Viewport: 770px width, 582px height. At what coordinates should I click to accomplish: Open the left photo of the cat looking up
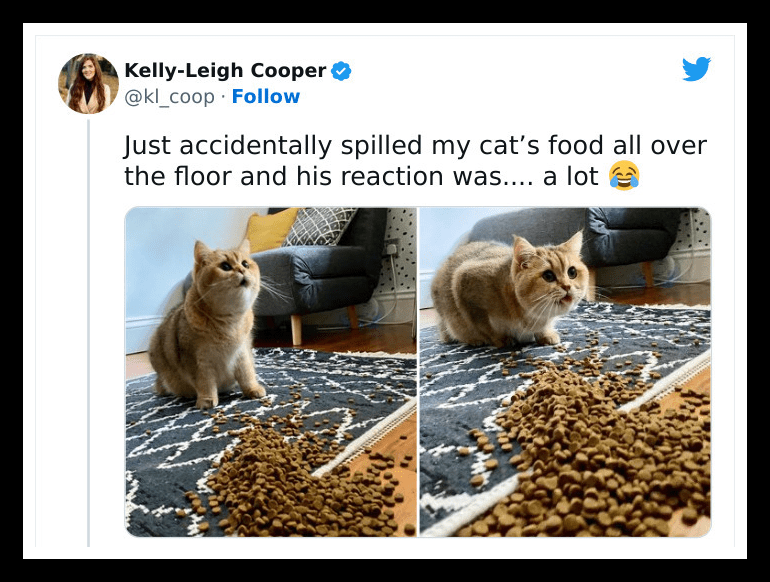pyautogui.click(x=271, y=372)
